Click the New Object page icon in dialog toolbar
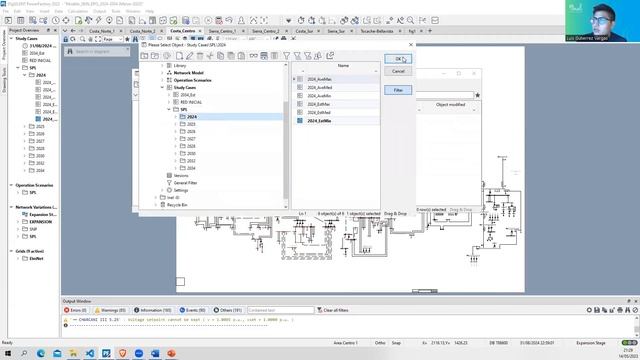The image size is (640, 360). (x=179, y=56)
